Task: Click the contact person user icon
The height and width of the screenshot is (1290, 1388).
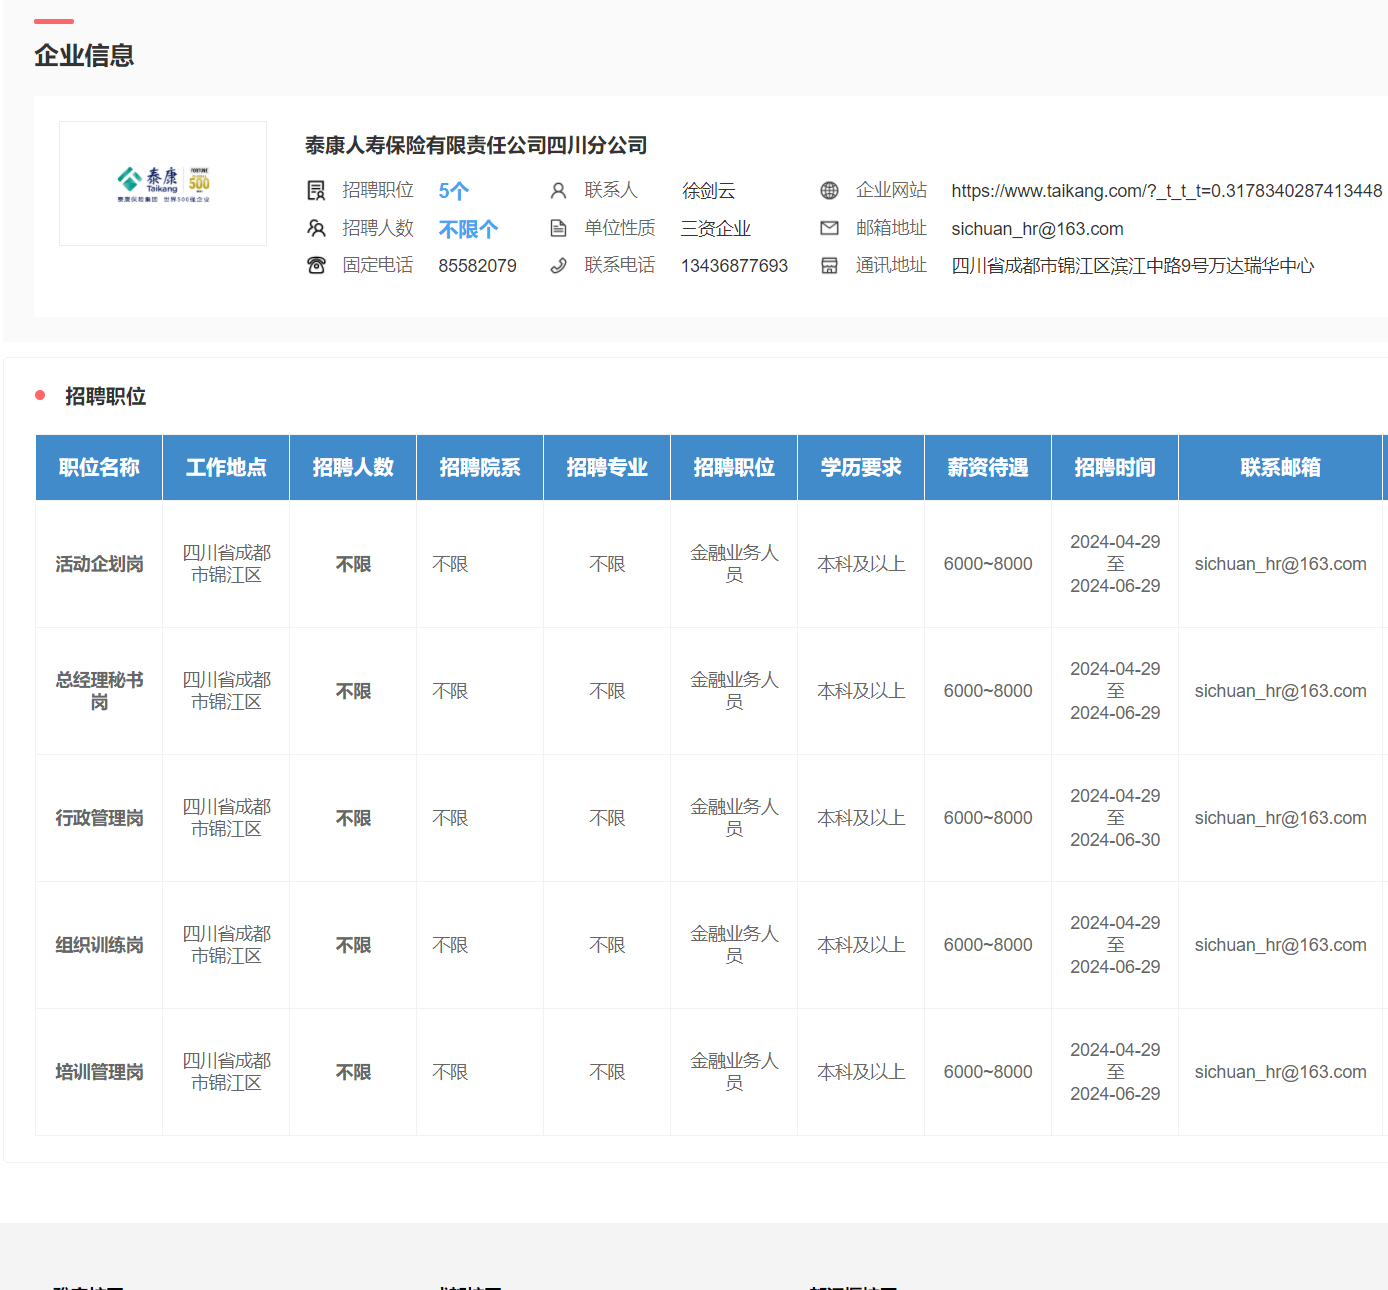Action: pyautogui.click(x=558, y=190)
